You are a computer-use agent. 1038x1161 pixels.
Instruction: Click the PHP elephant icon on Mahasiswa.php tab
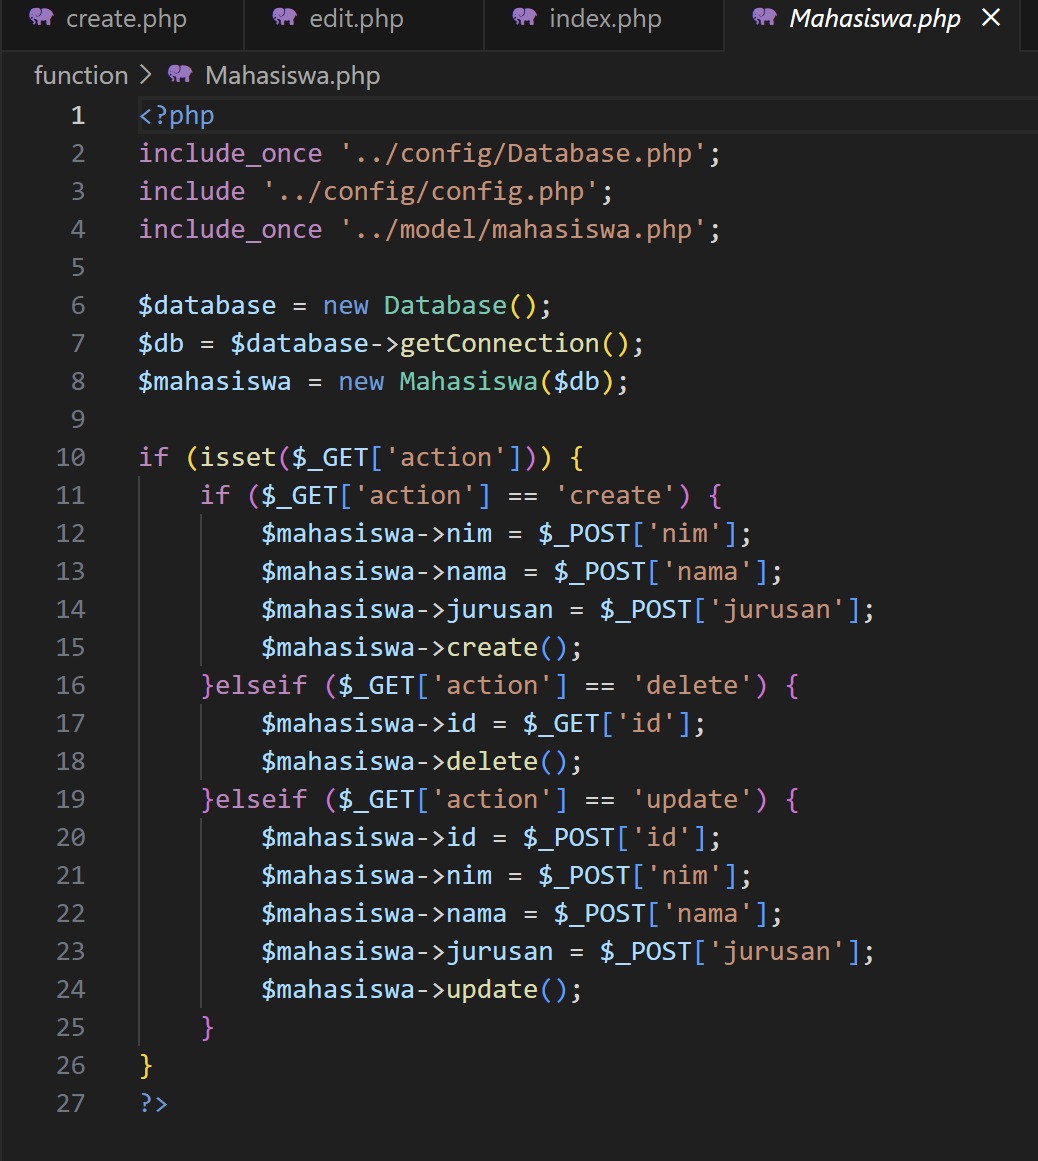click(x=764, y=18)
